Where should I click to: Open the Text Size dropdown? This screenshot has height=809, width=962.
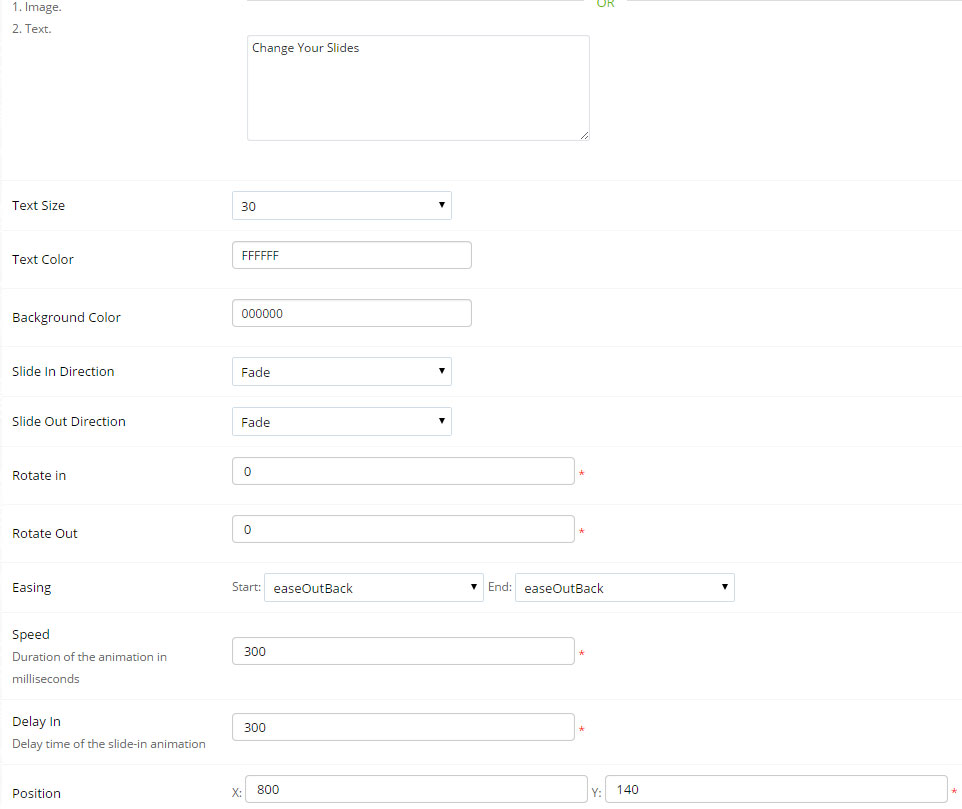[x=341, y=206]
